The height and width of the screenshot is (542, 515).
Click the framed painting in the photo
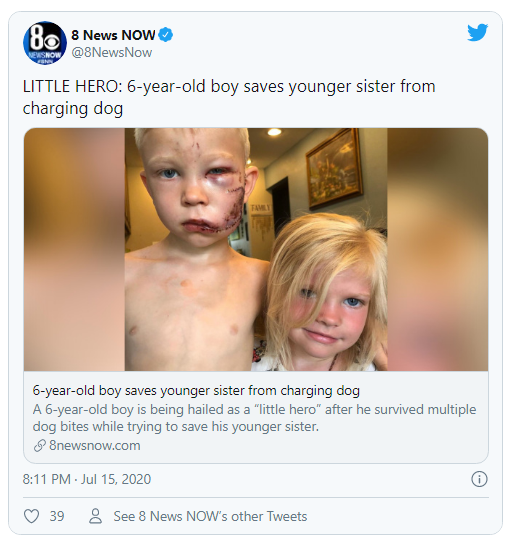[334, 168]
